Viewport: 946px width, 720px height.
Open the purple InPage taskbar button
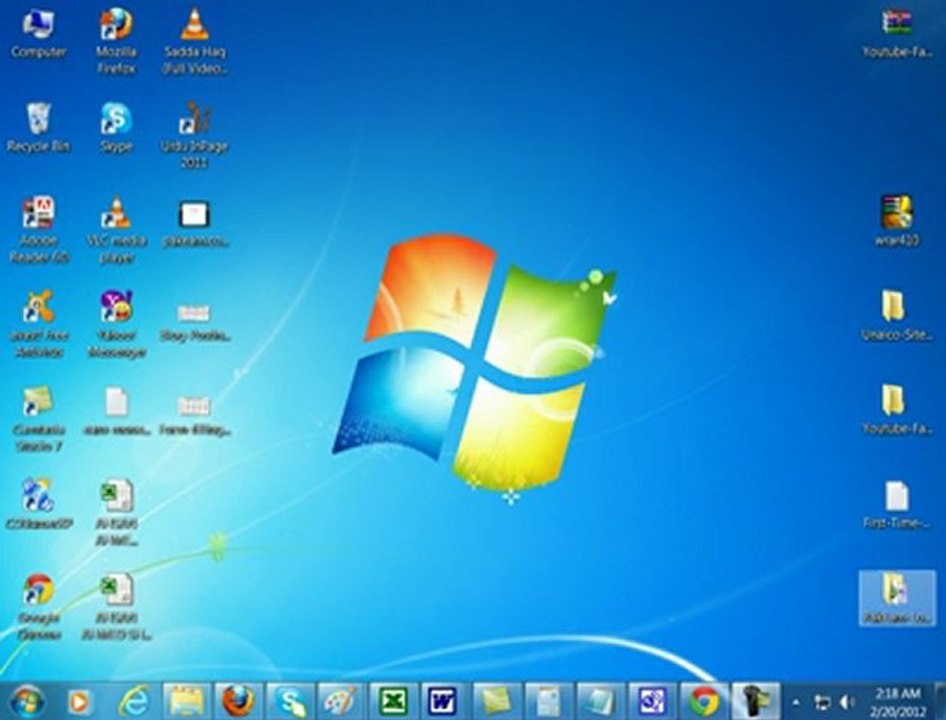[652, 702]
